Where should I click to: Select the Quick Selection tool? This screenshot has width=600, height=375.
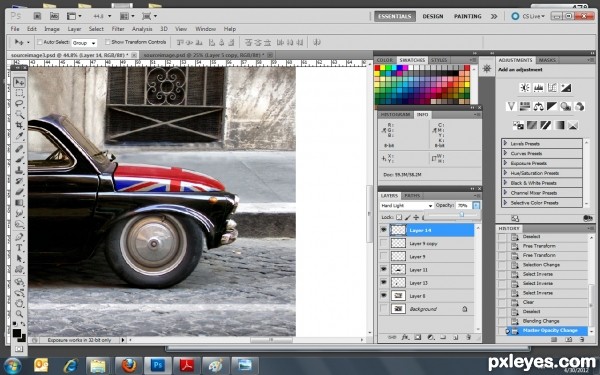coord(19,114)
